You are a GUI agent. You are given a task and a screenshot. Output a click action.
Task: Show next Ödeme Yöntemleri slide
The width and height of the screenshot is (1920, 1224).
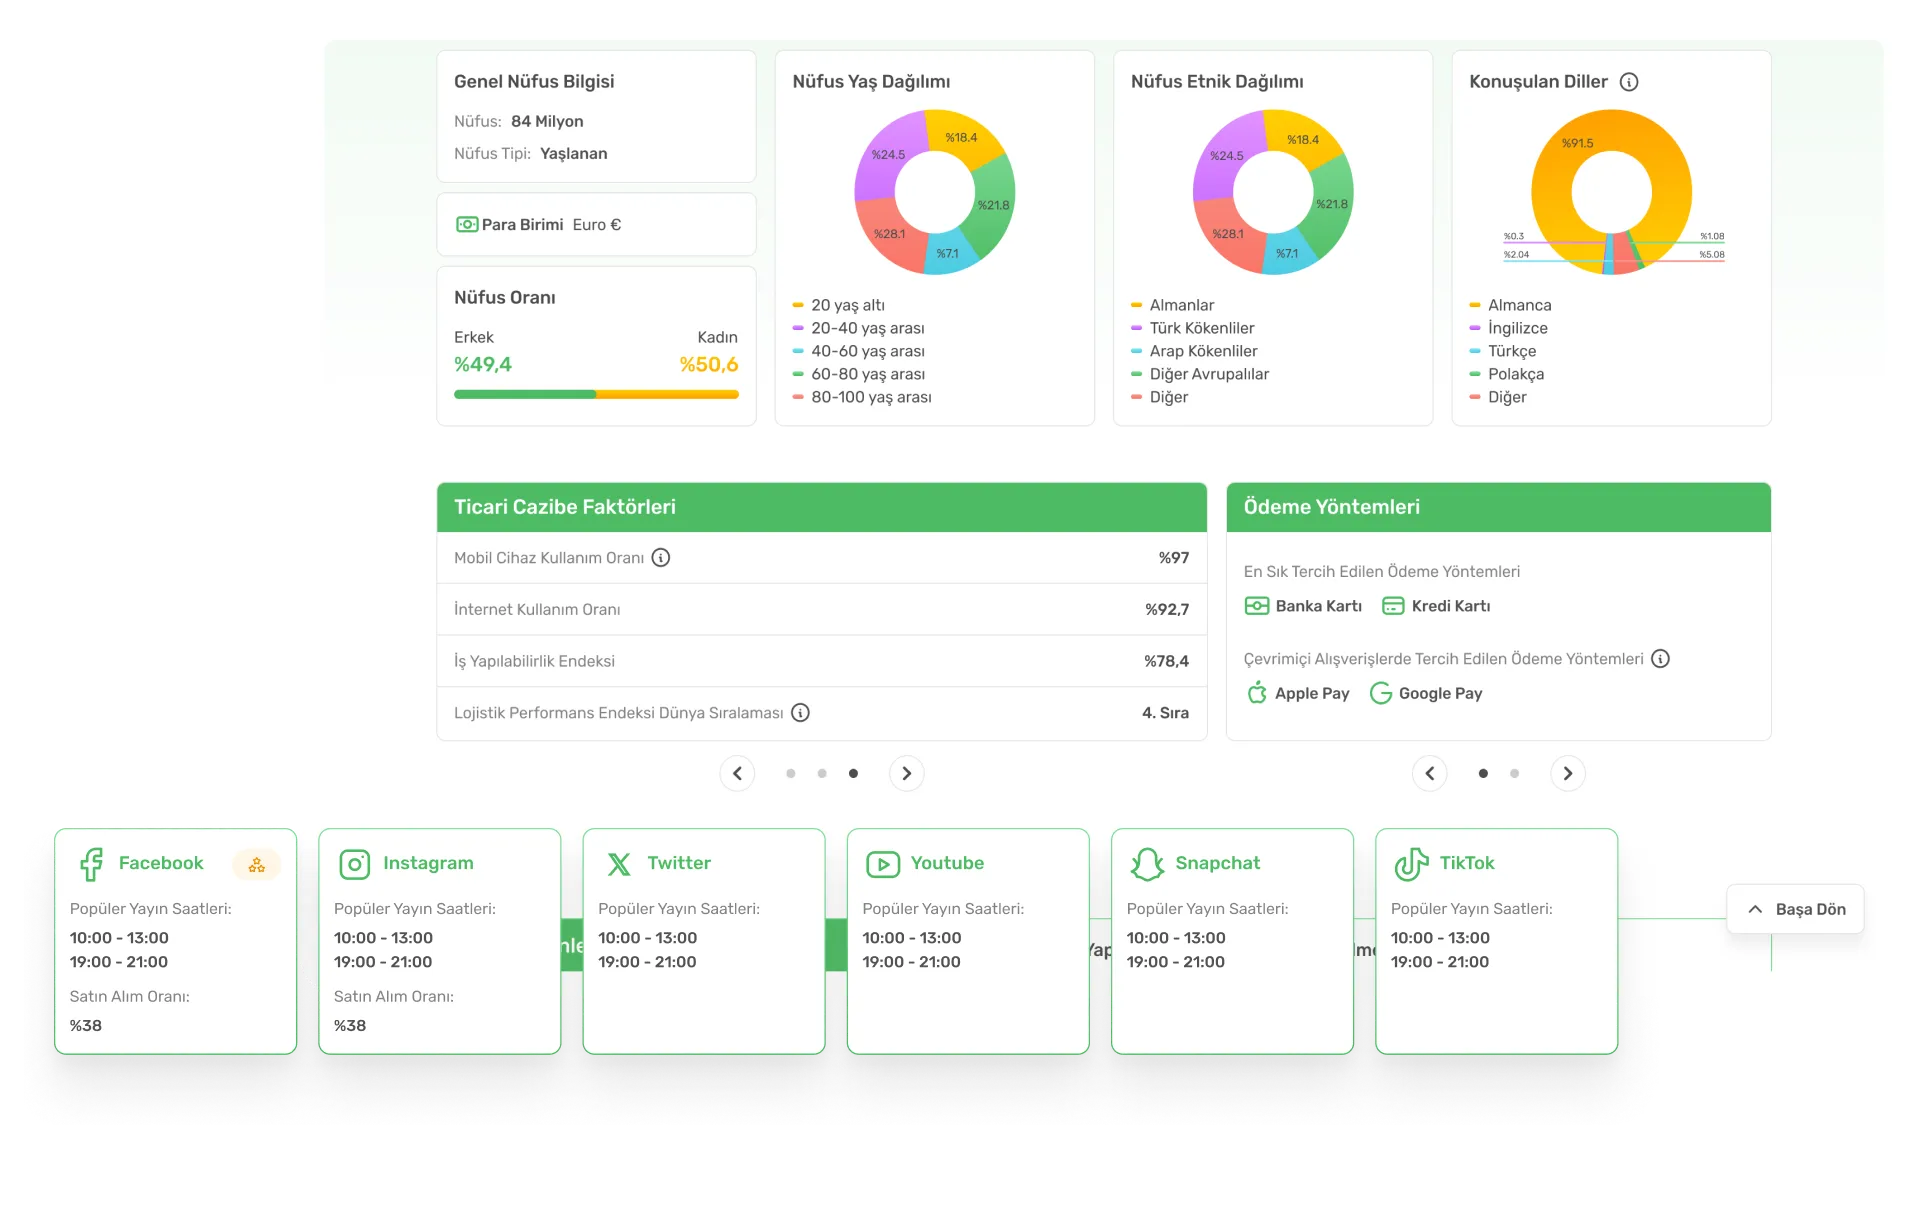tap(1567, 773)
